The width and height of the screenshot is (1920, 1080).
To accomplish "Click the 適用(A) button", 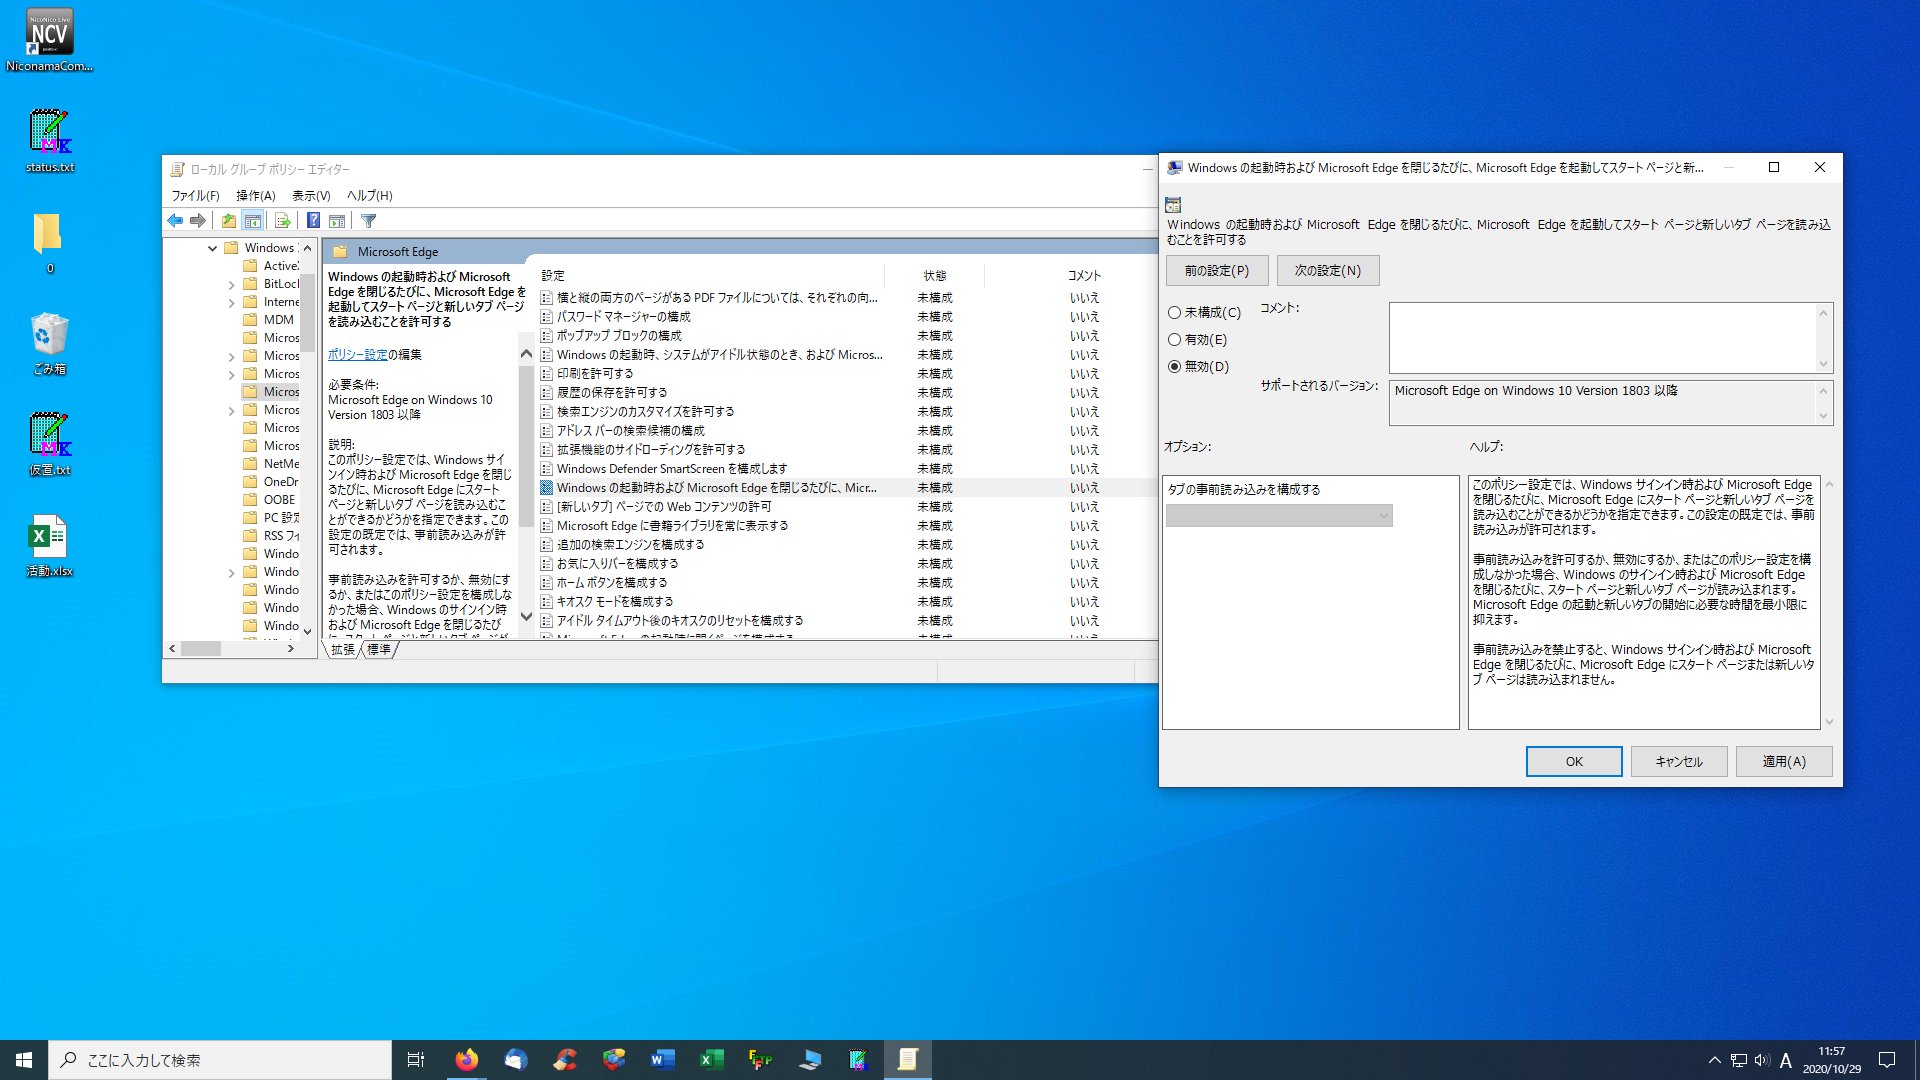I will point(1784,762).
